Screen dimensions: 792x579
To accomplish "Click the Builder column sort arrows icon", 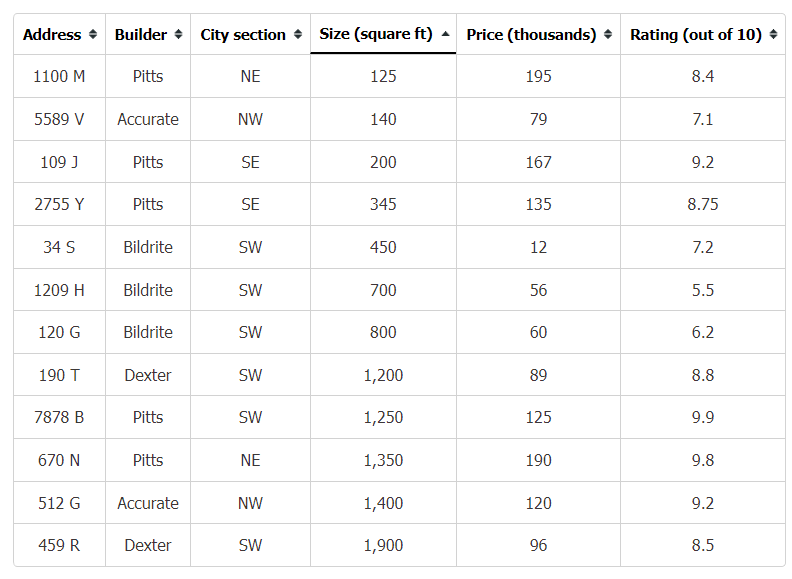I will [x=178, y=34].
